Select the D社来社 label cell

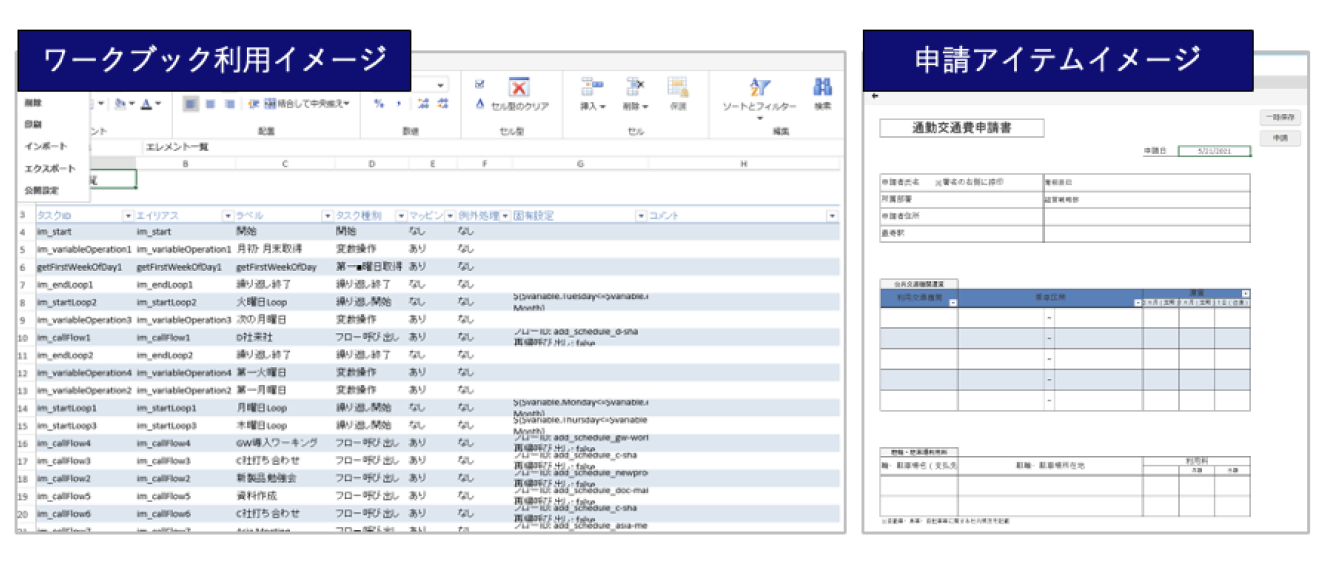284,338
